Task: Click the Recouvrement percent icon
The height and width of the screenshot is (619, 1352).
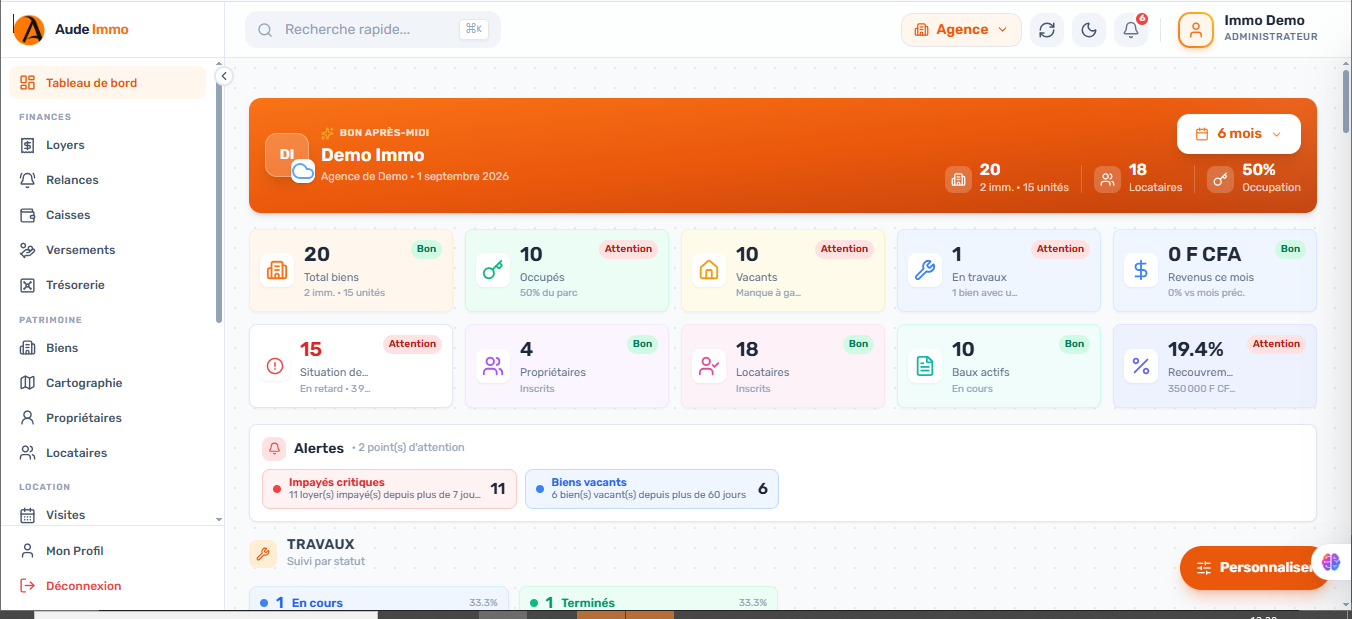Action: click(1141, 366)
